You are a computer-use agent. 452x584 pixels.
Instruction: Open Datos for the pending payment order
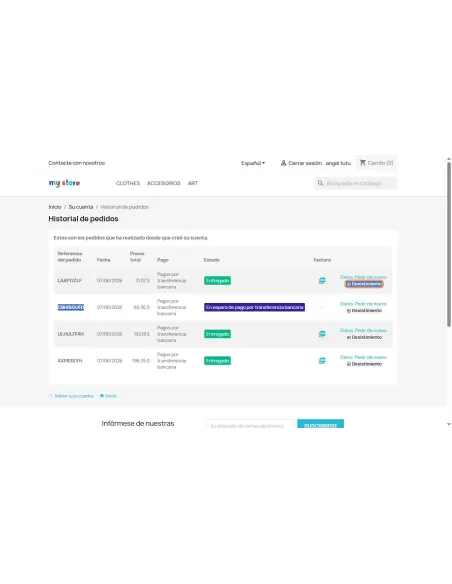[x=346, y=304]
